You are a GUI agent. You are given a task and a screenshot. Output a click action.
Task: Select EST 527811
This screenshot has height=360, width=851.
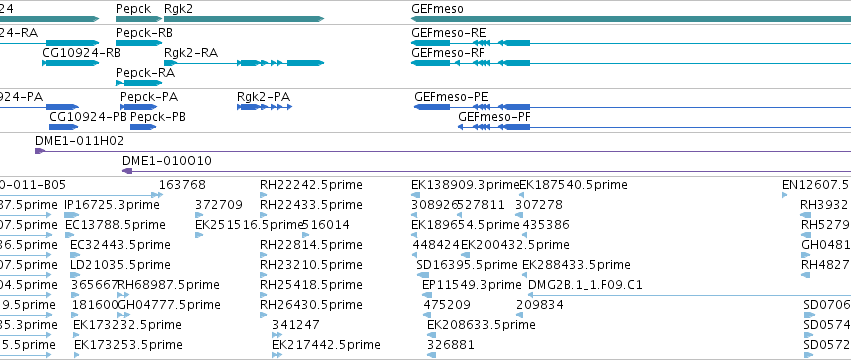481,205
